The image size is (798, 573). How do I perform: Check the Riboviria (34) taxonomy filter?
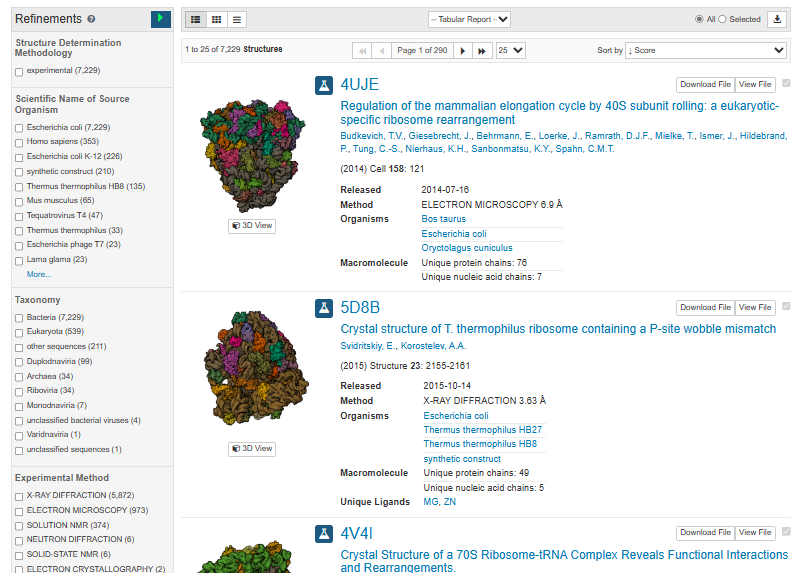(19, 391)
